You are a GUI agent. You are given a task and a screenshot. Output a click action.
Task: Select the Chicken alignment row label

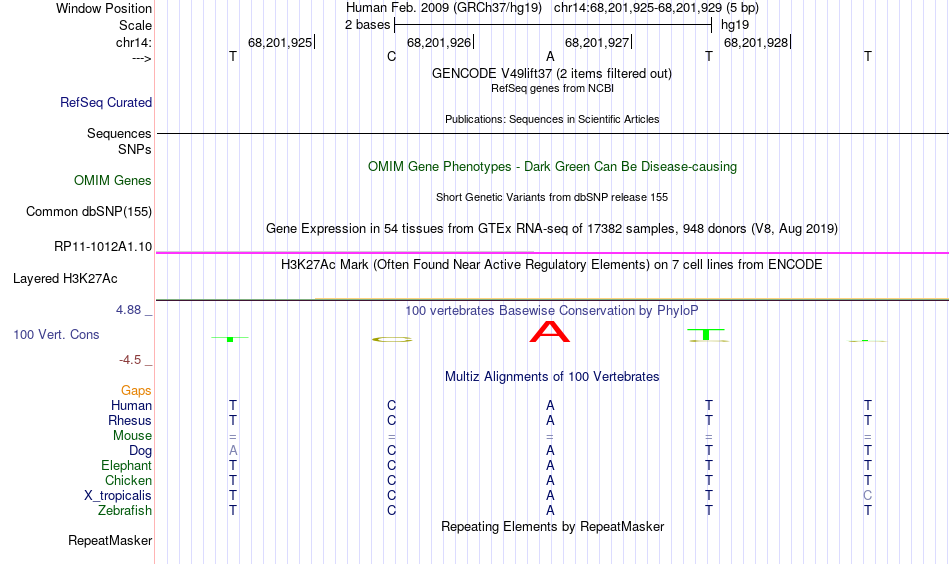(128, 480)
